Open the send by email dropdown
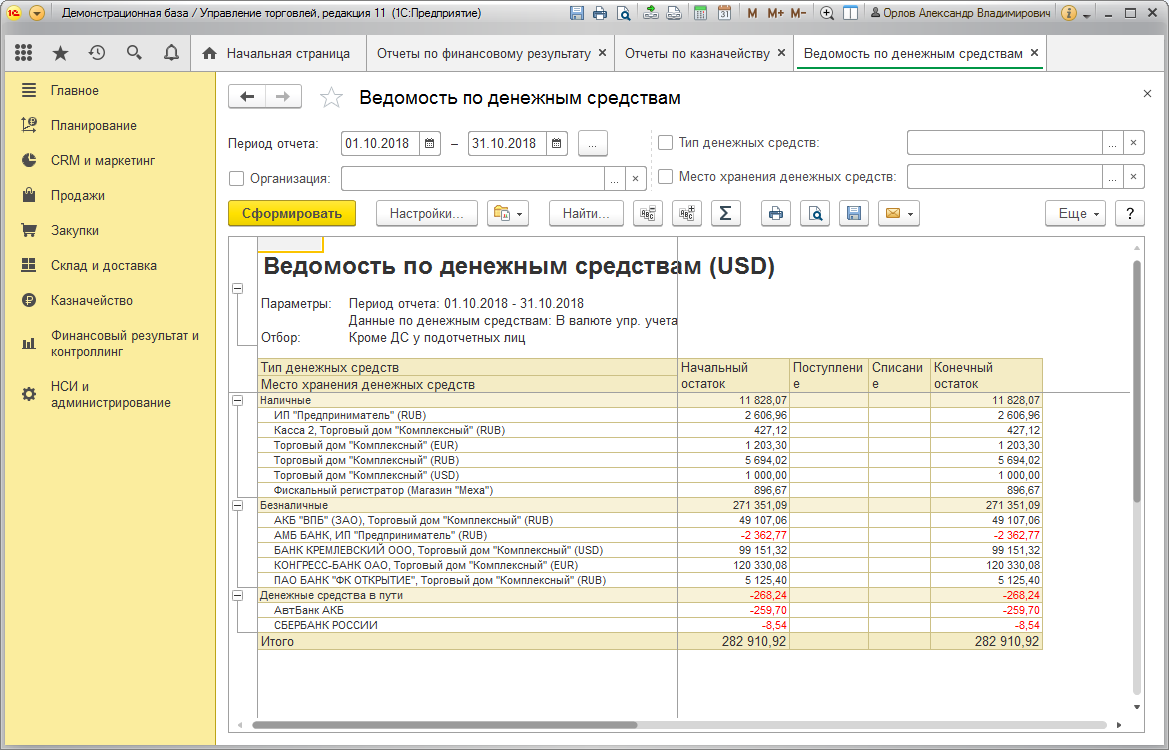1169x750 pixels. click(898, 214)
